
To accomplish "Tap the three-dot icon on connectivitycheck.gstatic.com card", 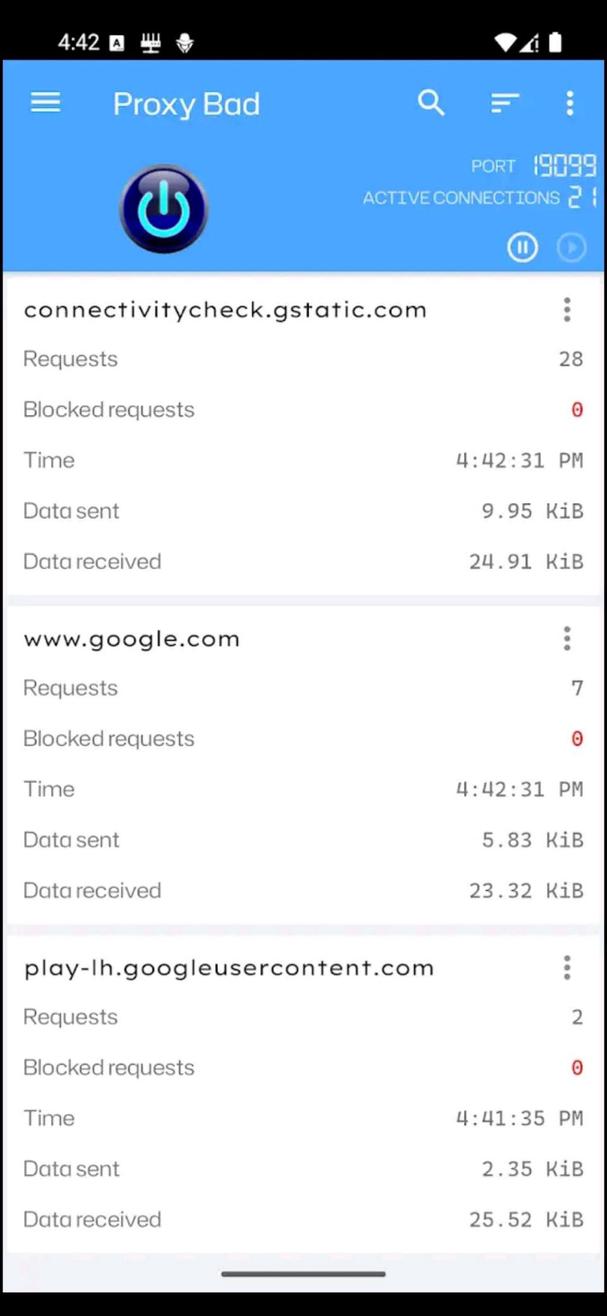I will [566, 310].
